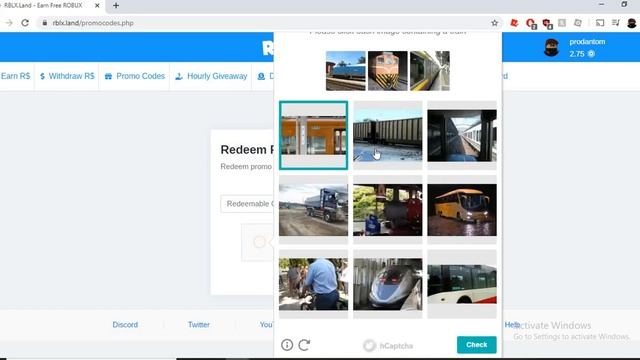
Task: Open the Discord footer link
Action: point(125,324)
